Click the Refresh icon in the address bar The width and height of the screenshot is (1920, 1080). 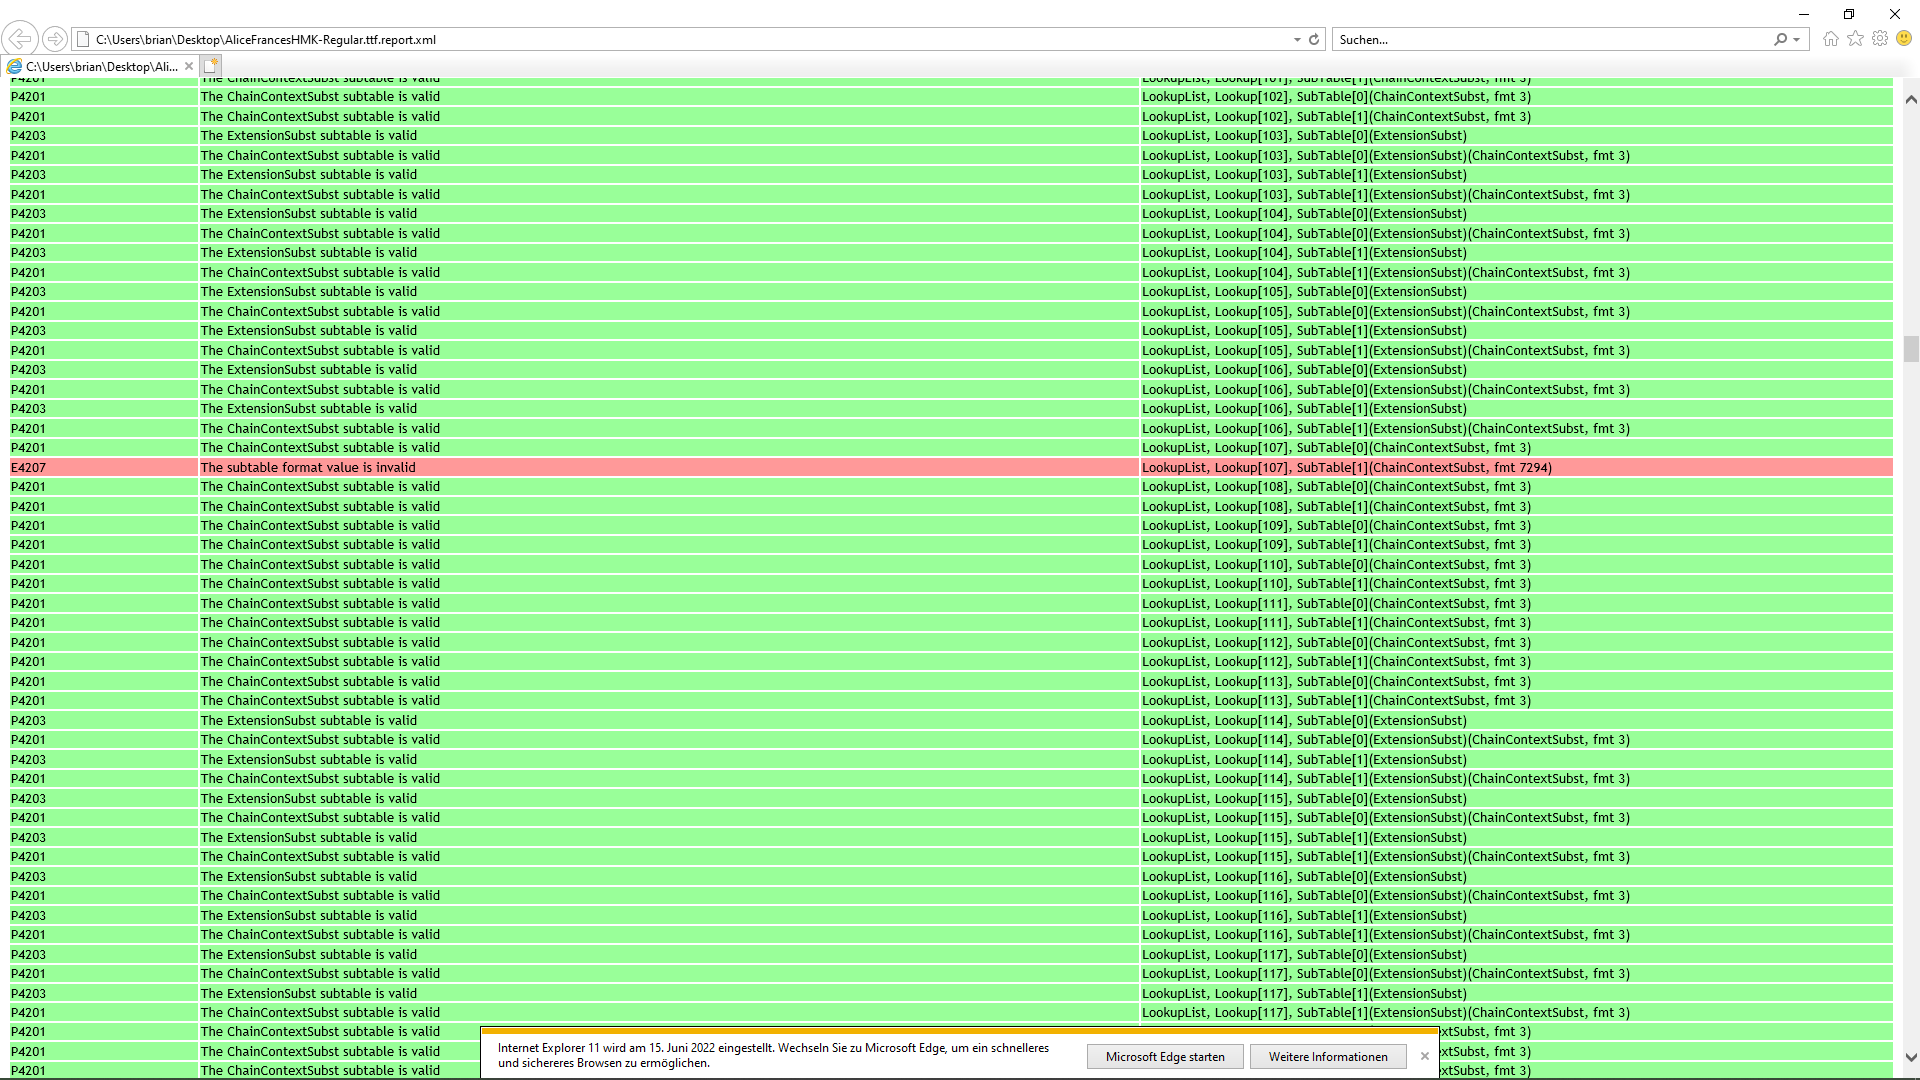click(x=1313, y=39)
